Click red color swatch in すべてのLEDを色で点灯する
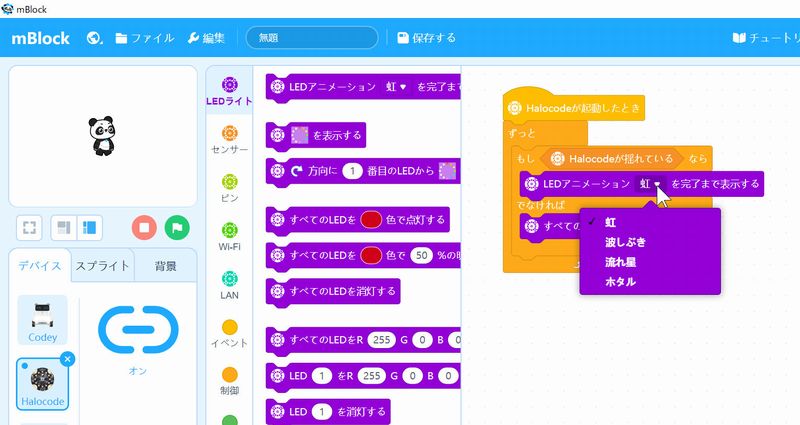The width and height of the screenshot is (800, 425). 370,218
